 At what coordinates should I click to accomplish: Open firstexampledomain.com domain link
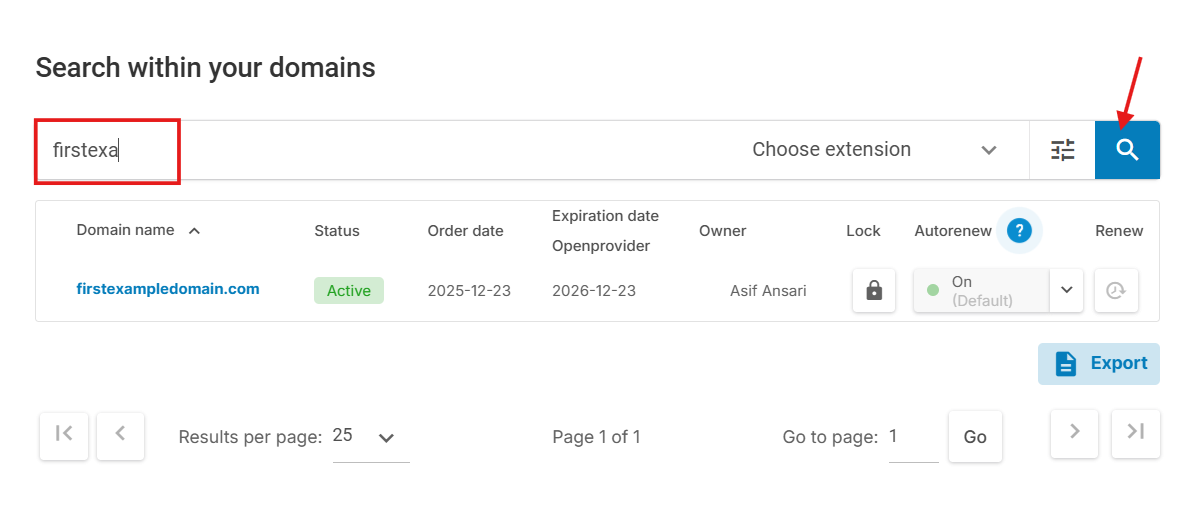168,289
